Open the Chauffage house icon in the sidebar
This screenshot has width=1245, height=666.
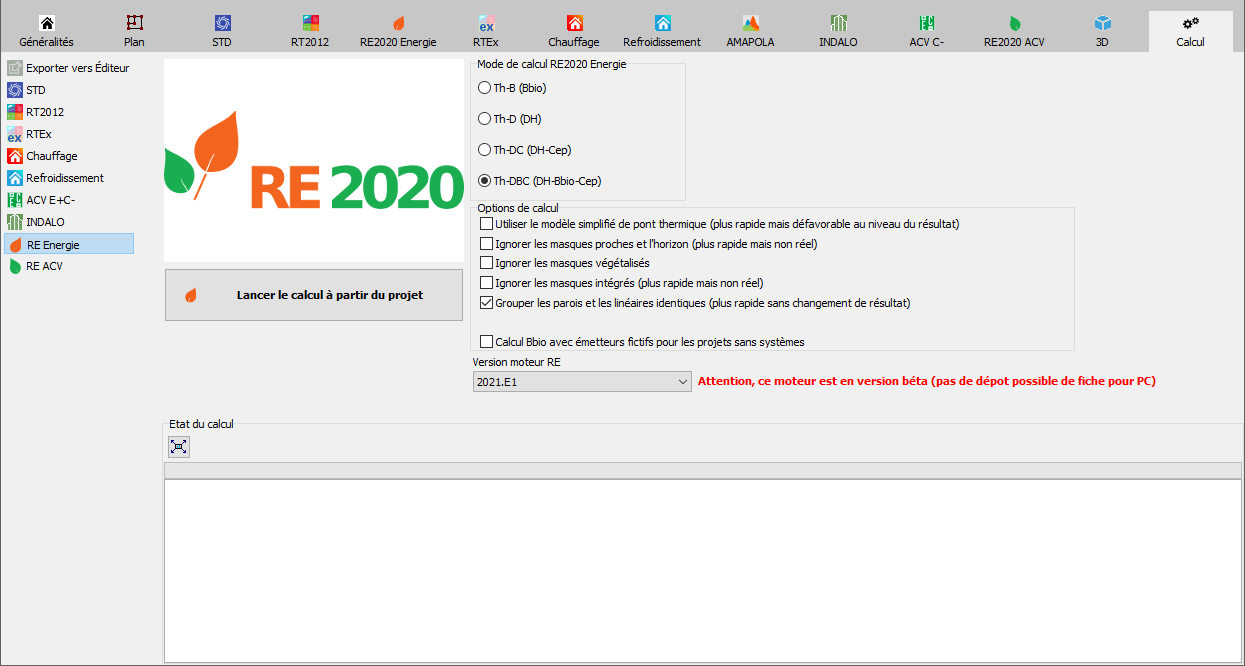pyautogui.click(x=15, y=156)
